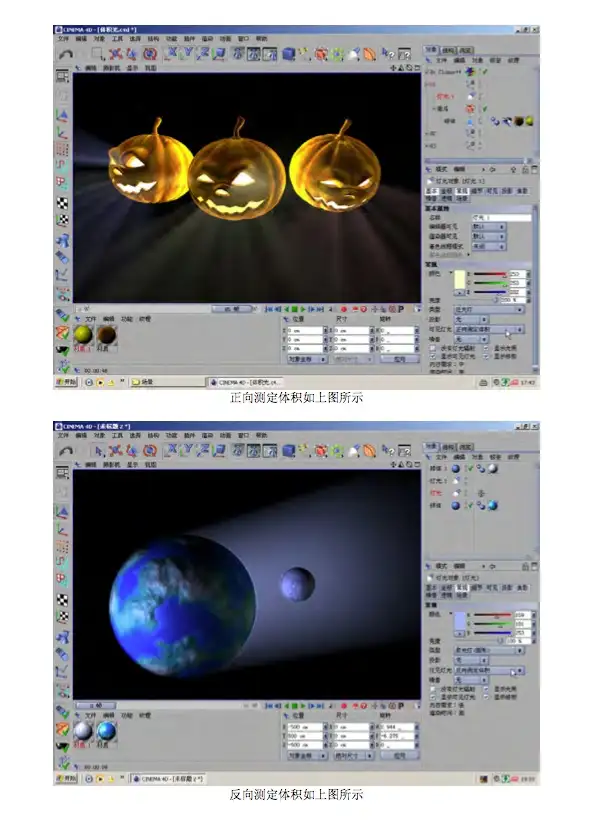Screen dimensions: 595x838
Task: Click the light name input field in pumpkin window
Action: click(x=501, y=218)
